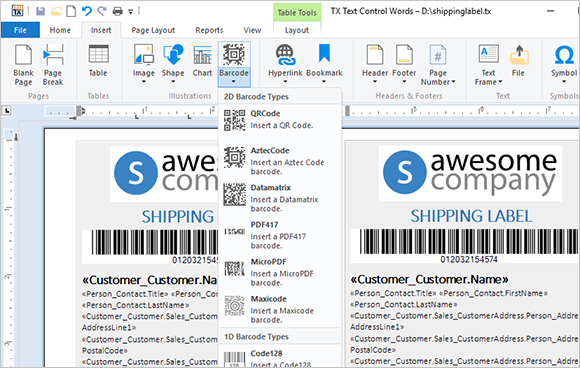Expand the Footer dropdown arrow

404,81
